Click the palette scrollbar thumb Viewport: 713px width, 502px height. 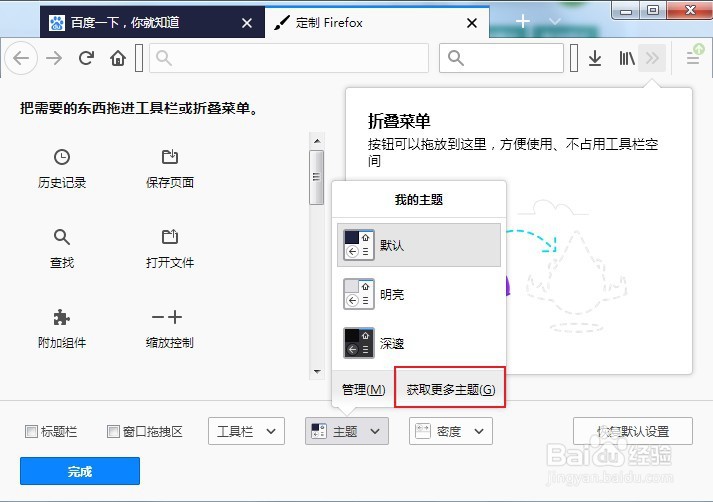pyautogui.click(x=316, y=177)
